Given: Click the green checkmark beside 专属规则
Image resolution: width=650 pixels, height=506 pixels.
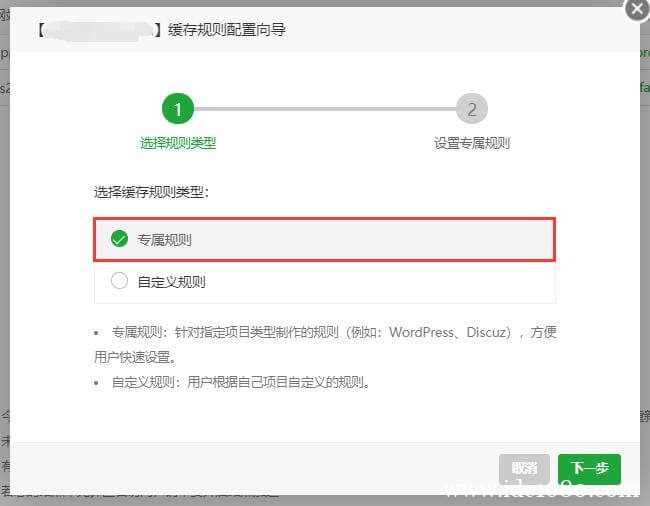Looking at the screenshot, I should coord(119,240).
